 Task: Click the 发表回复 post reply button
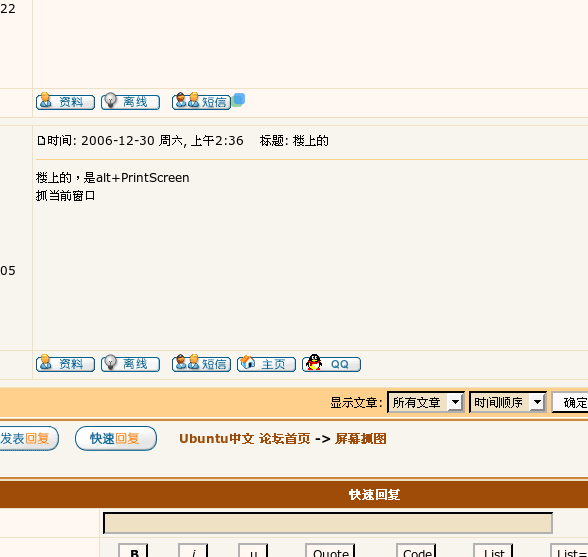pyautogui.click(x=29, y=438)
